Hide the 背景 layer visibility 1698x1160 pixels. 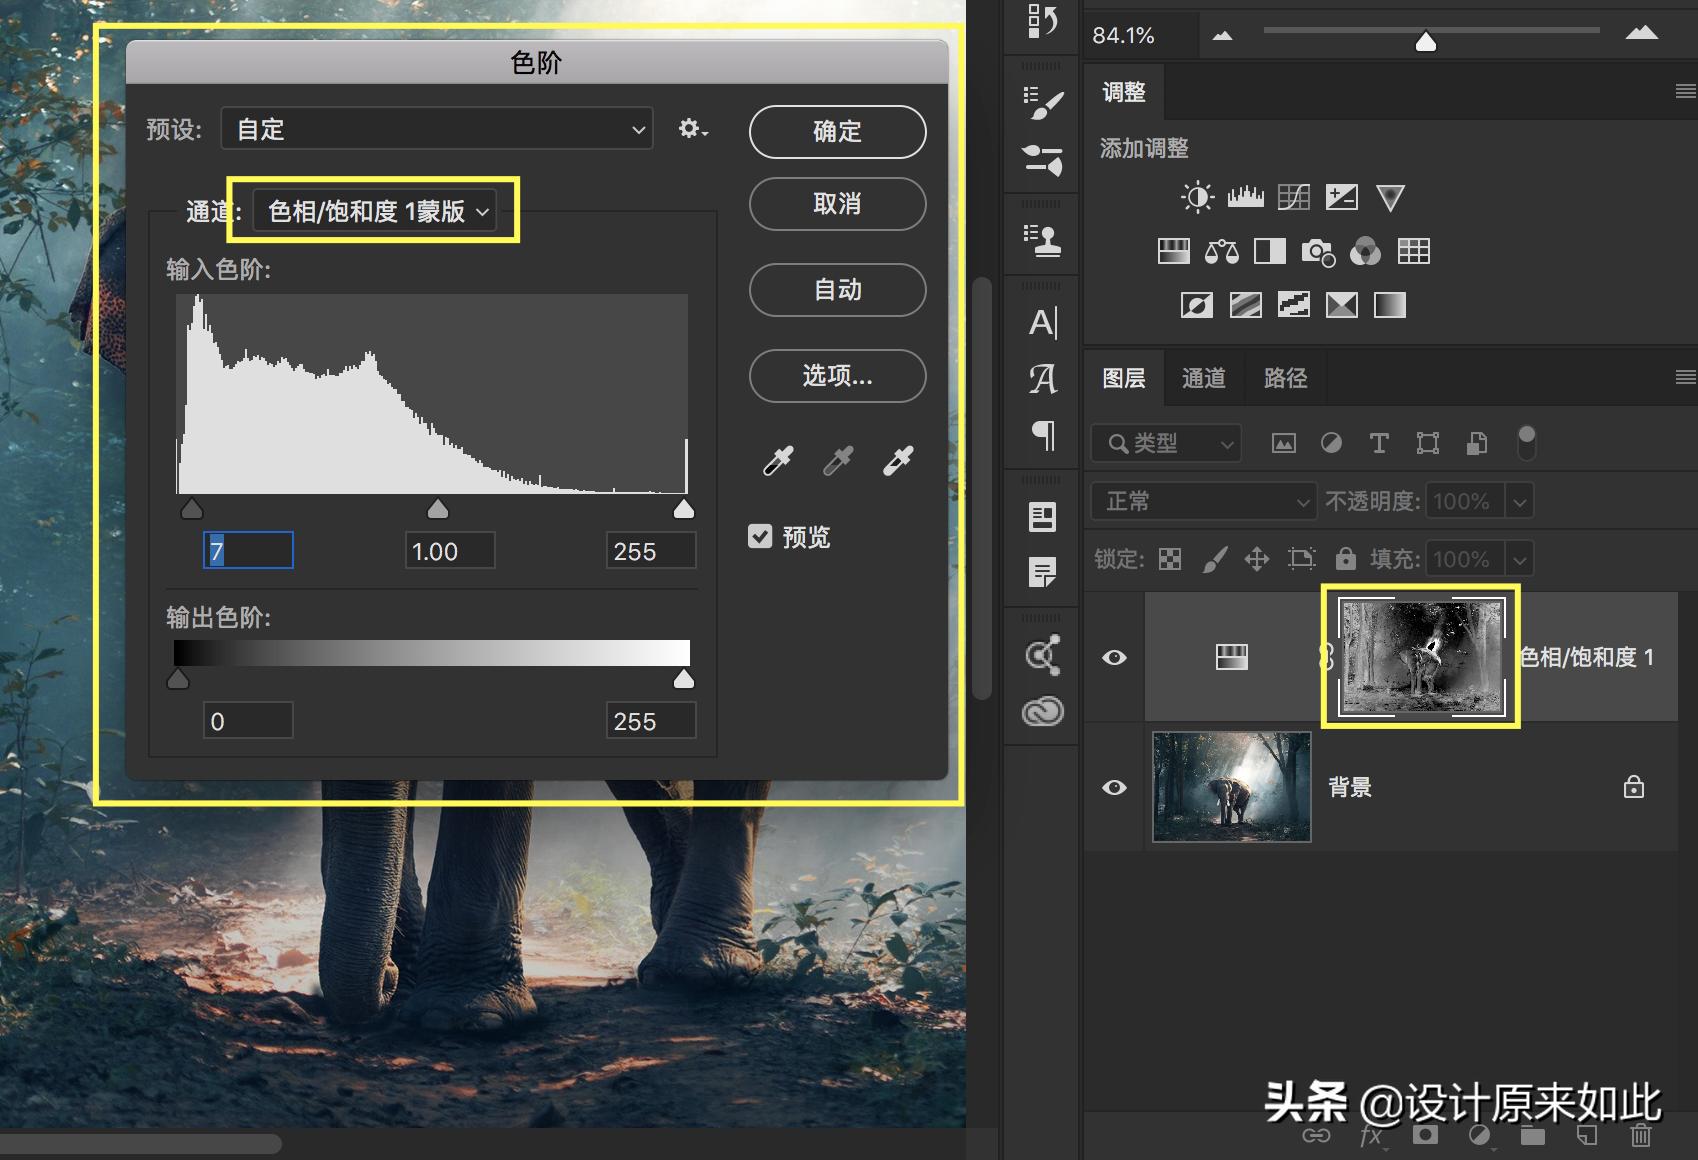(1114, 787)
